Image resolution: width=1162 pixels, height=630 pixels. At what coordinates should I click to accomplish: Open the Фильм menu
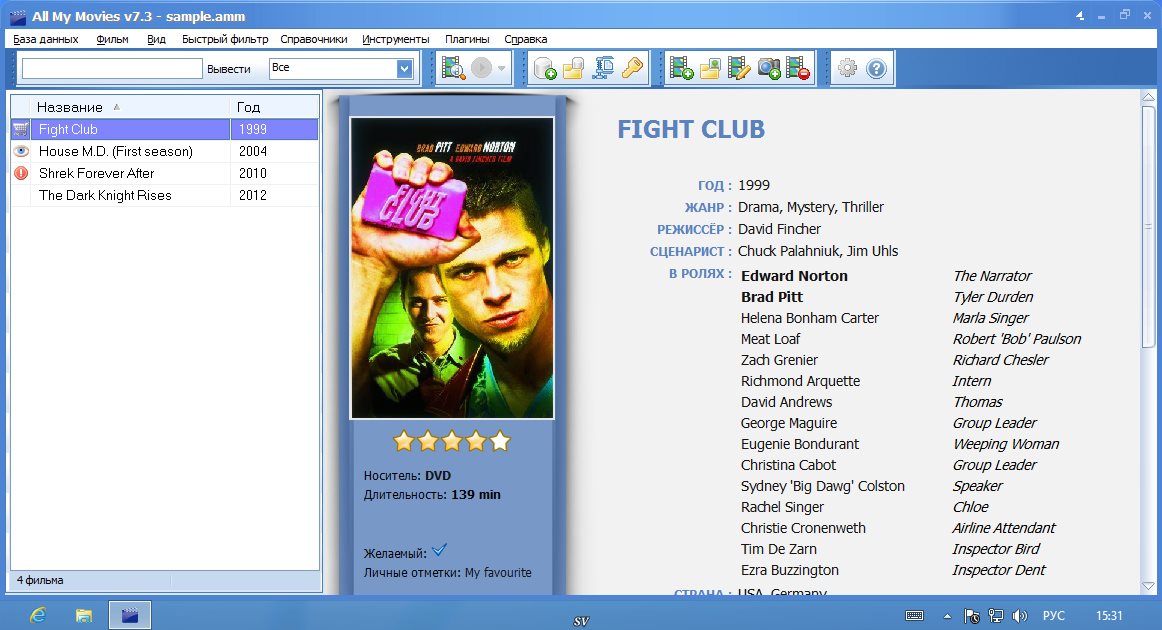coord(113,39)
